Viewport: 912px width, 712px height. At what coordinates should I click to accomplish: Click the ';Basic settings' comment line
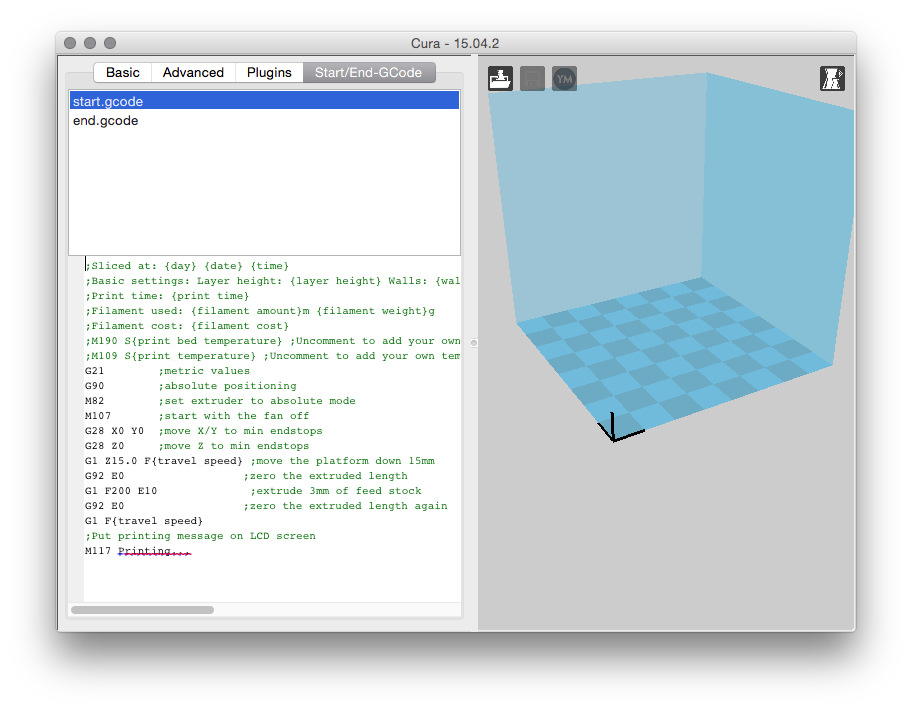(x=272, y=281)
